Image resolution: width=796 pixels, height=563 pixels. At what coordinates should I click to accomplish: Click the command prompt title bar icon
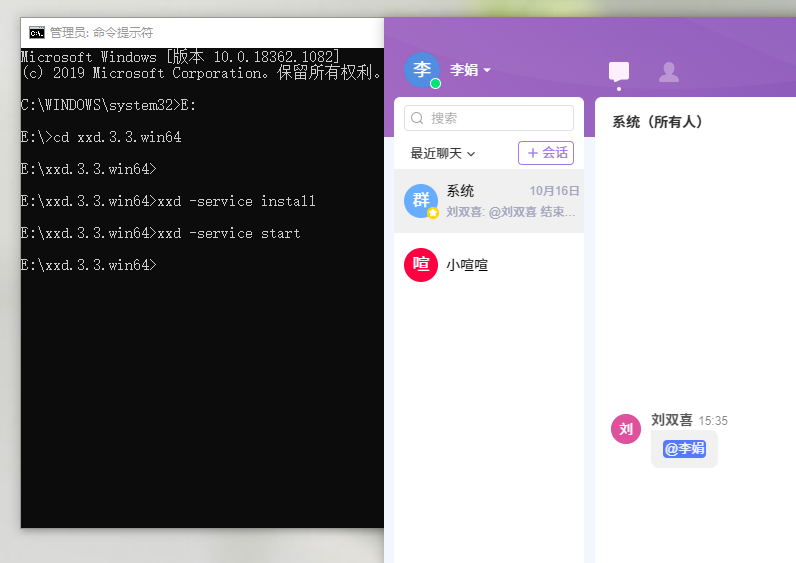click(36, 32)
